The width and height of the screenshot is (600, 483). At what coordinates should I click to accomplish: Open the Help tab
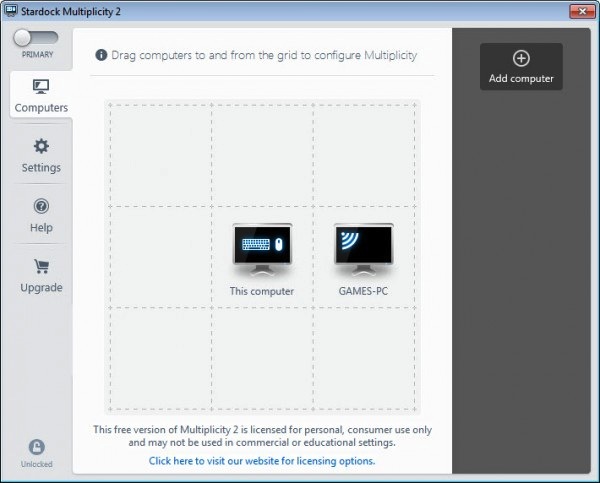(x=41, y=215)
